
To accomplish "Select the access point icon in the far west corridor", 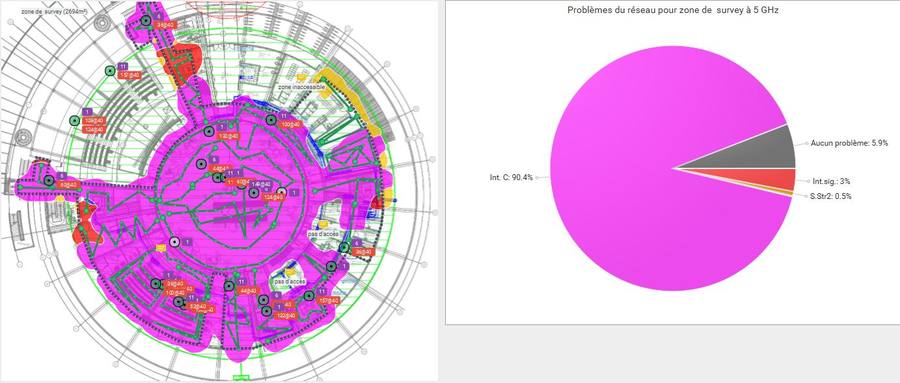I will coord(49,181).
